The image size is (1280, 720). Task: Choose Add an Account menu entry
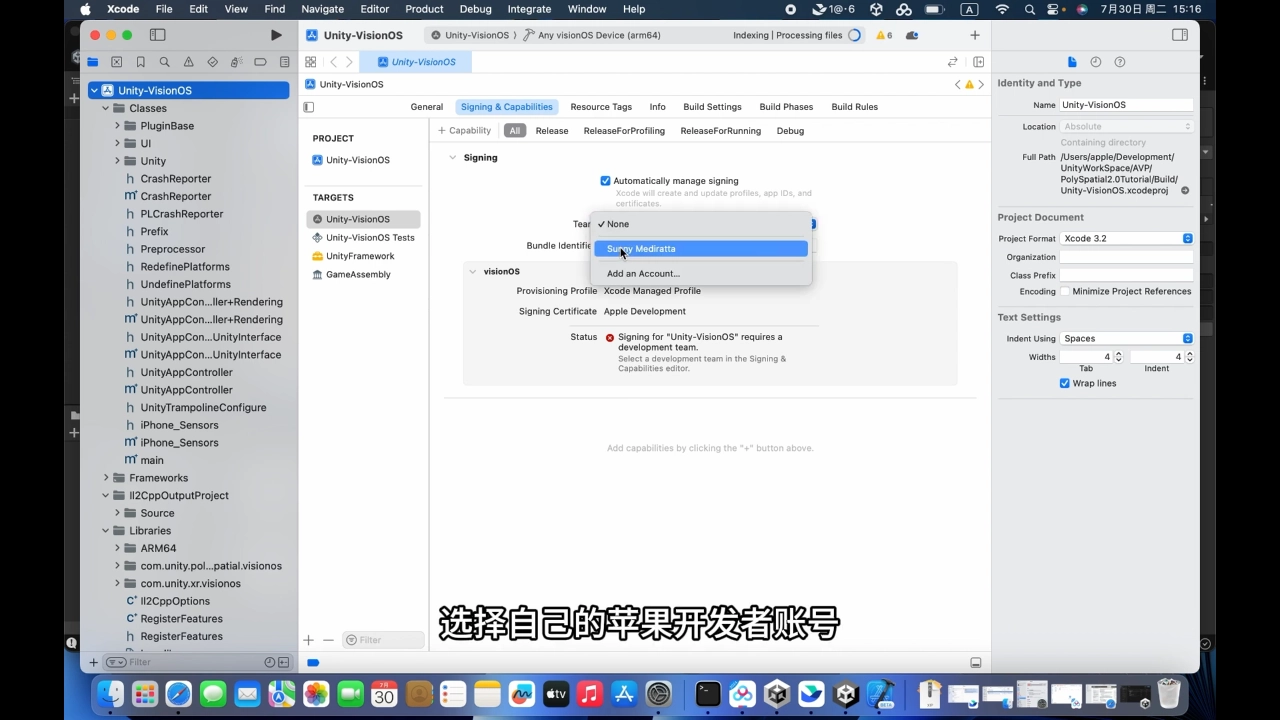(x=701, y=274)
